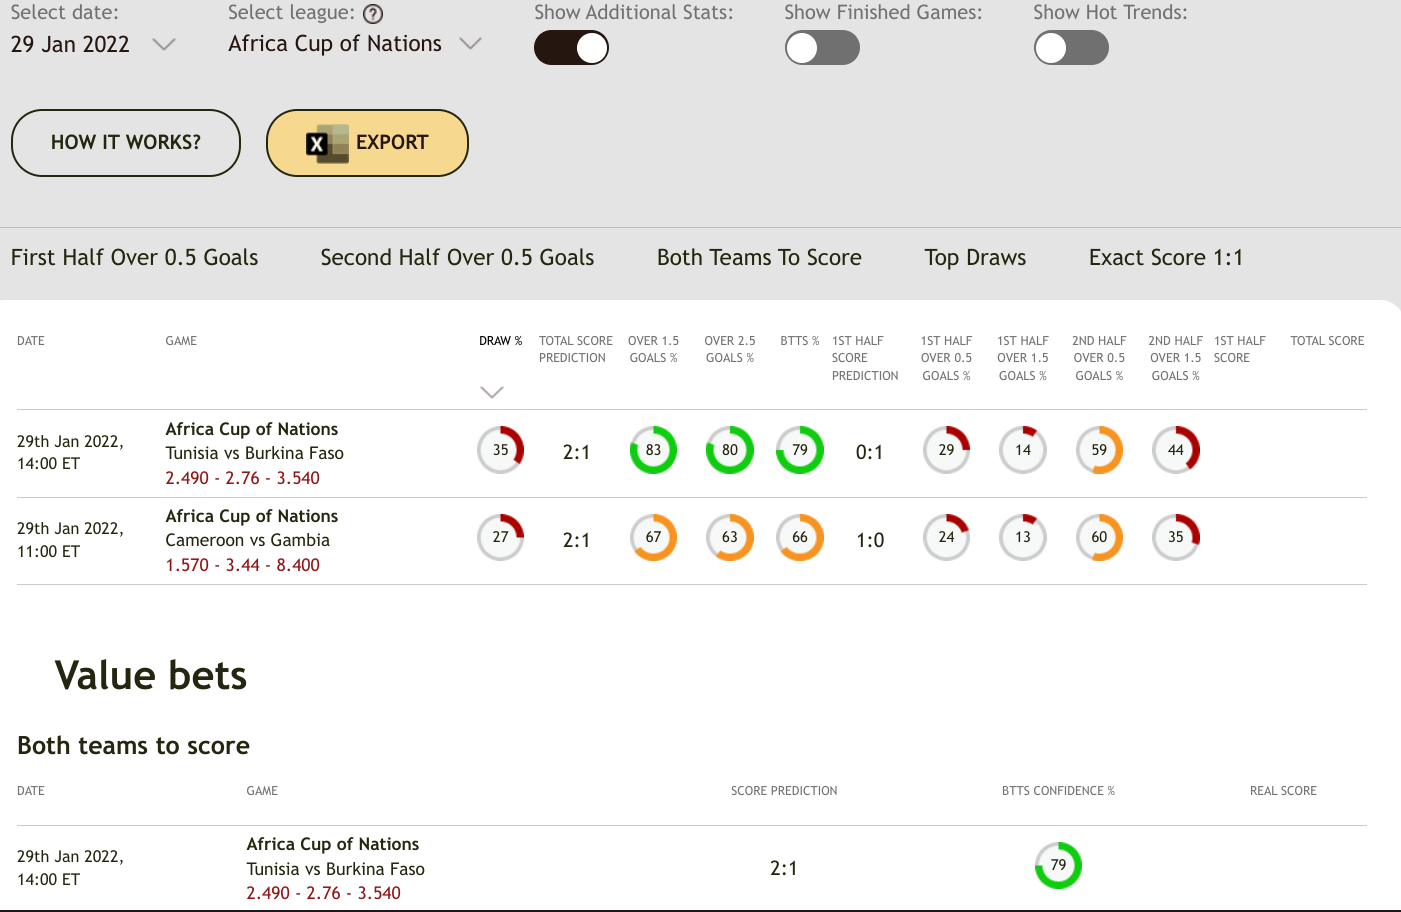Click Tunisia 2nd half over 0.5 gauge 59
Viewport: 1401px width, 912px height.
click(x=1099, y=450)
